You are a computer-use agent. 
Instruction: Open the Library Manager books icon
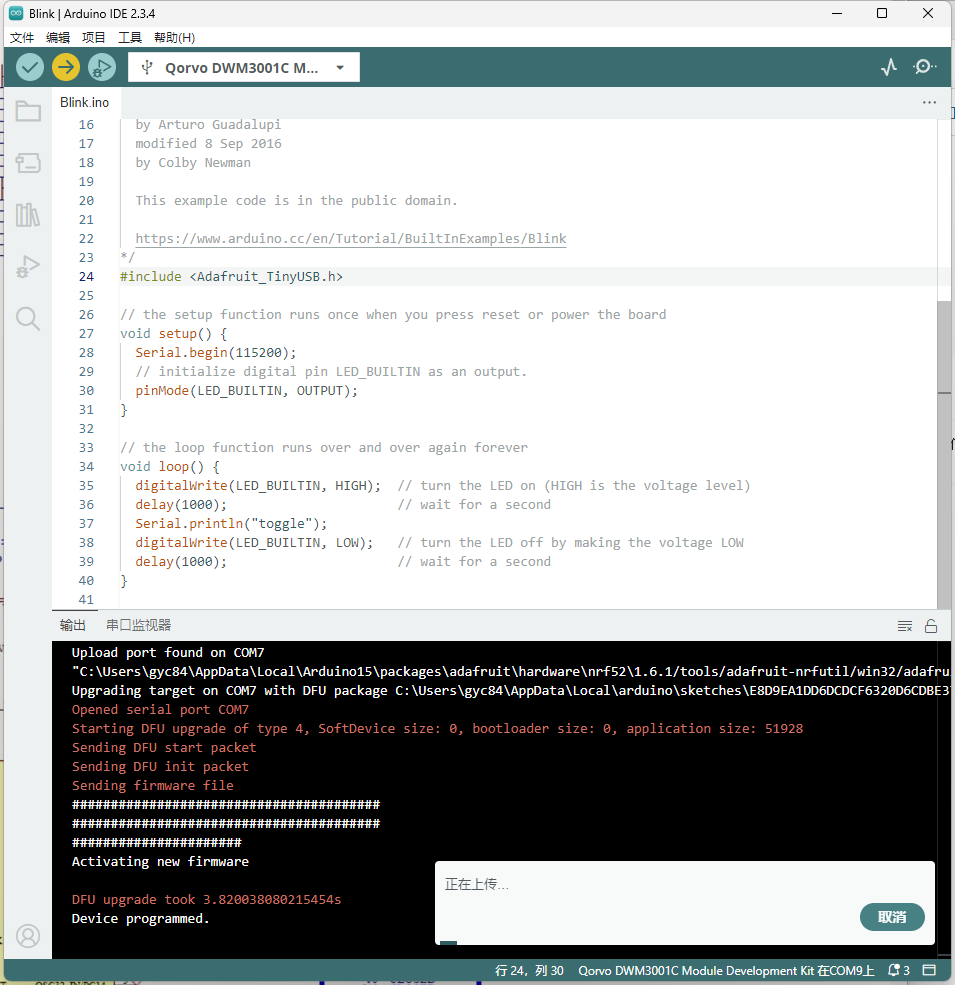click(28, 215)
